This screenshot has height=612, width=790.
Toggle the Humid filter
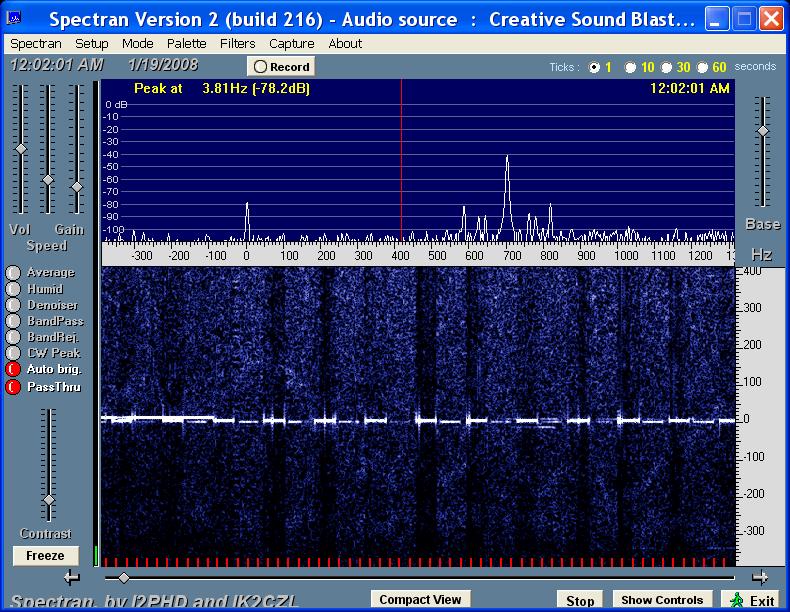(x=13, y=289)
